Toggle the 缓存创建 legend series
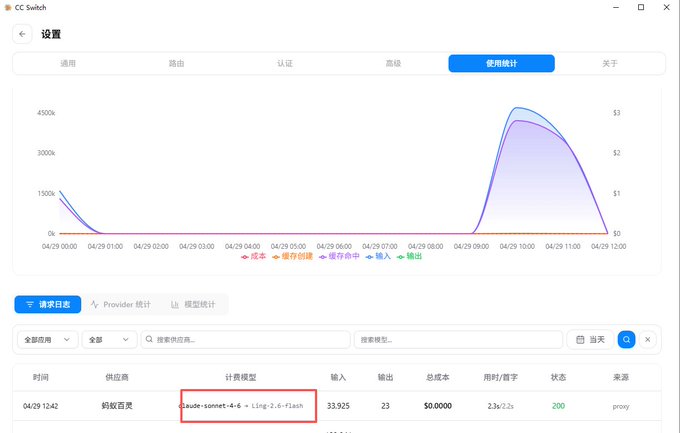680x433 pixels. 293,256
